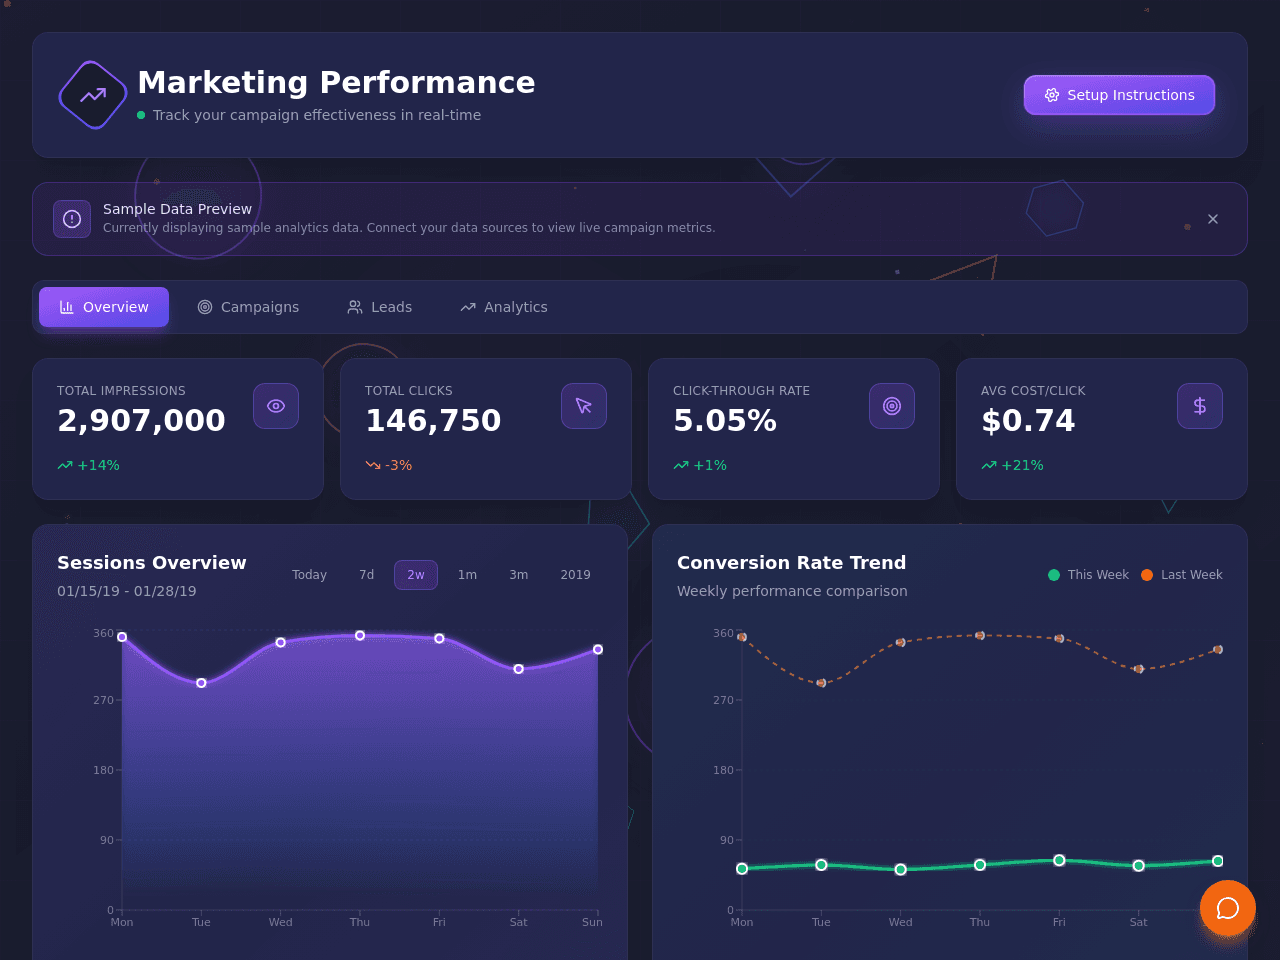Click Last Week's Tue point in Conversion chart
Viewport: 1280px width, 960px height.
coord(821,683)
